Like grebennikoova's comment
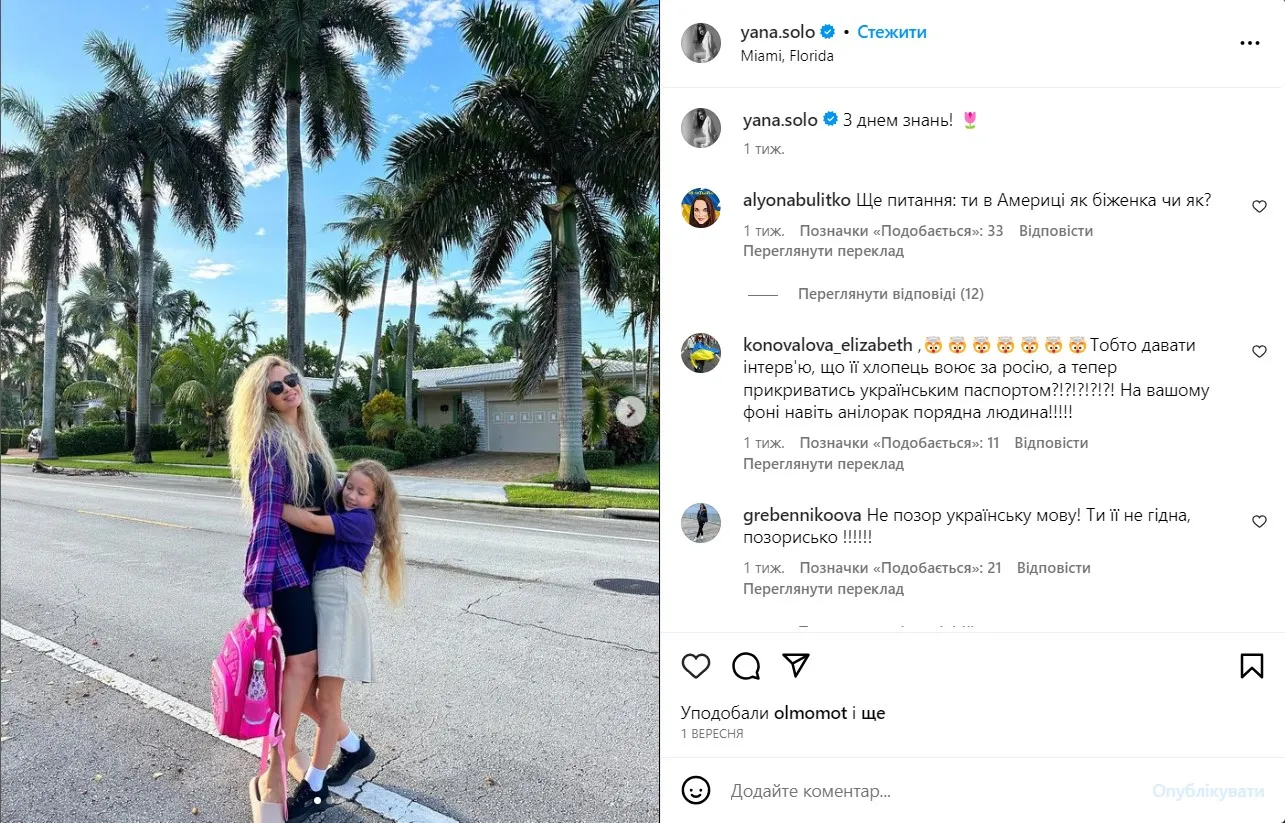Screen dimensions: 1285x823 tap(1260, 522)
